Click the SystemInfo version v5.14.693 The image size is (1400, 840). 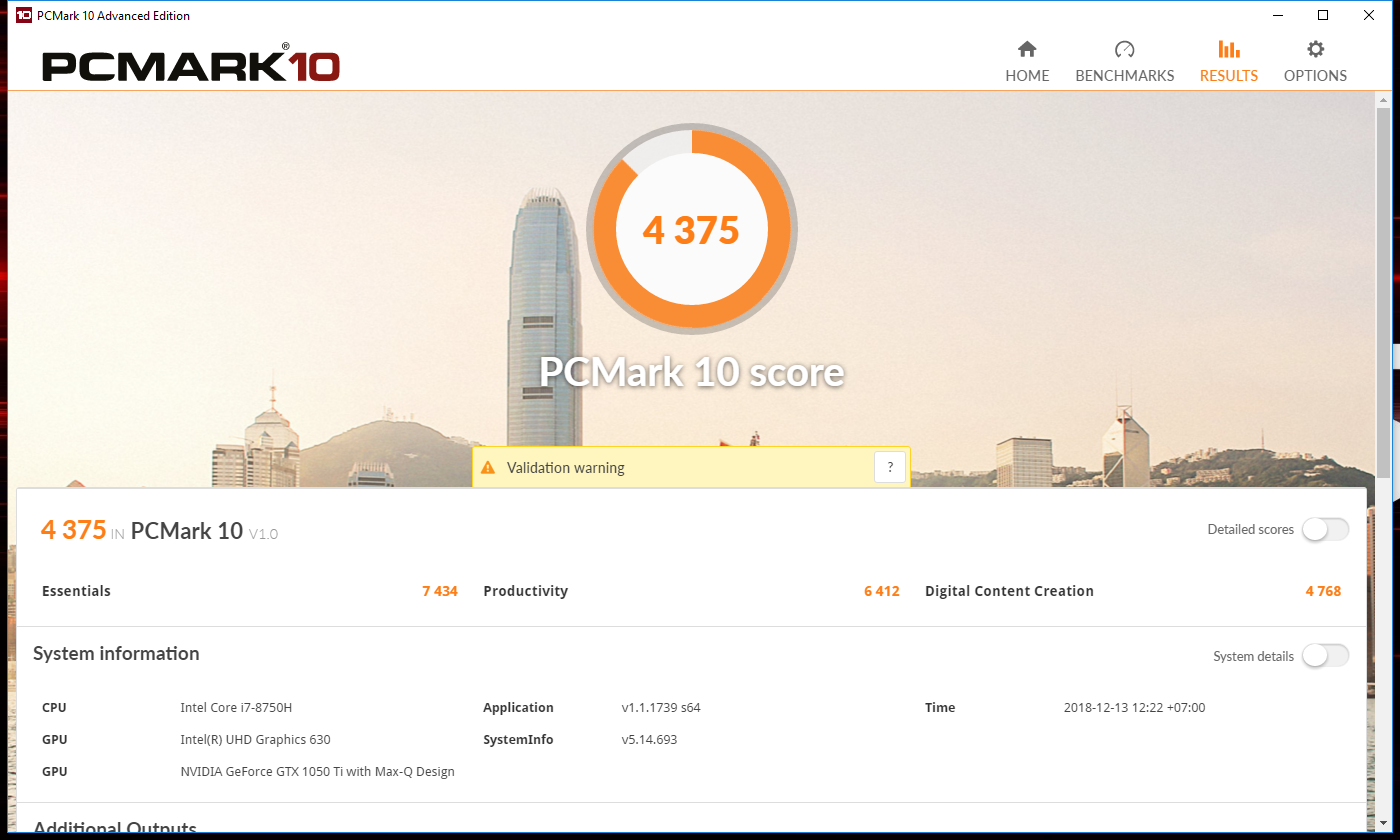tap(650, 740)
